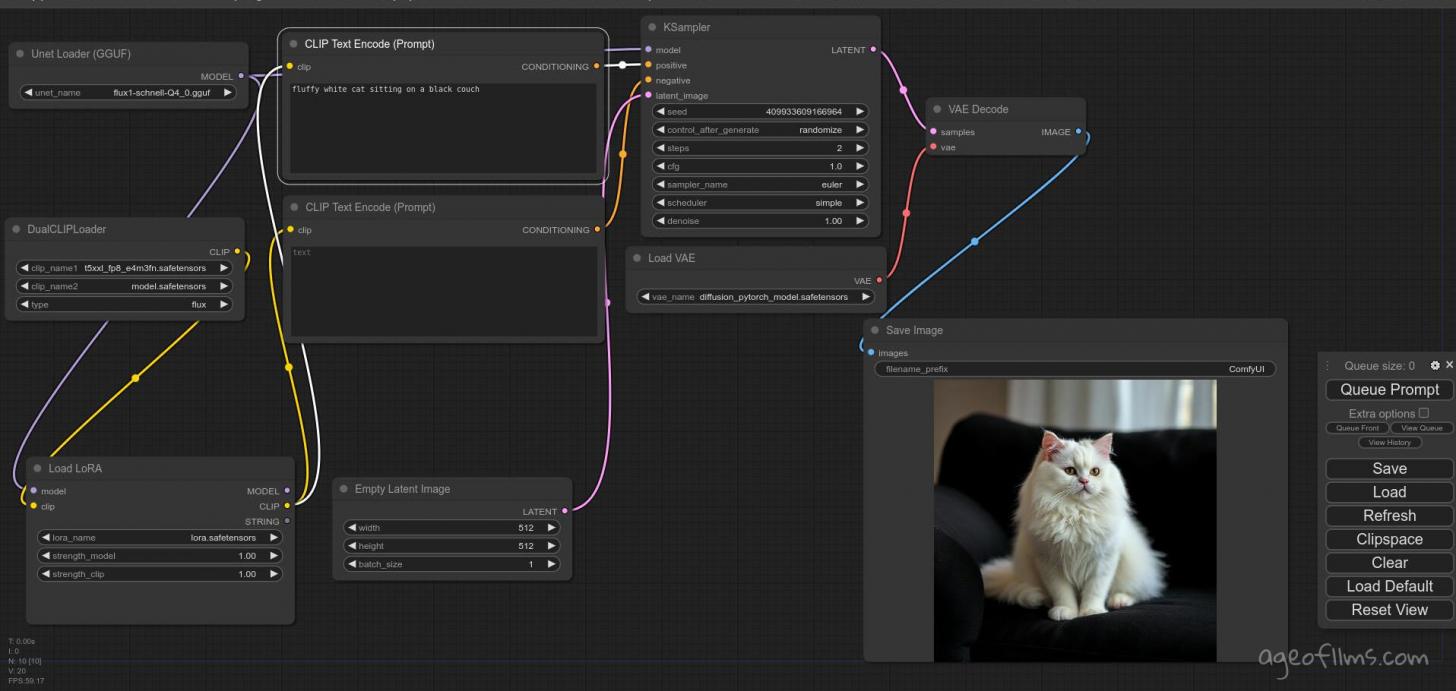Image resolution: width=1456 pixels, height=691 pixels.
Task: Click Queue Prompt to generate
Action: pos(1389,390)
